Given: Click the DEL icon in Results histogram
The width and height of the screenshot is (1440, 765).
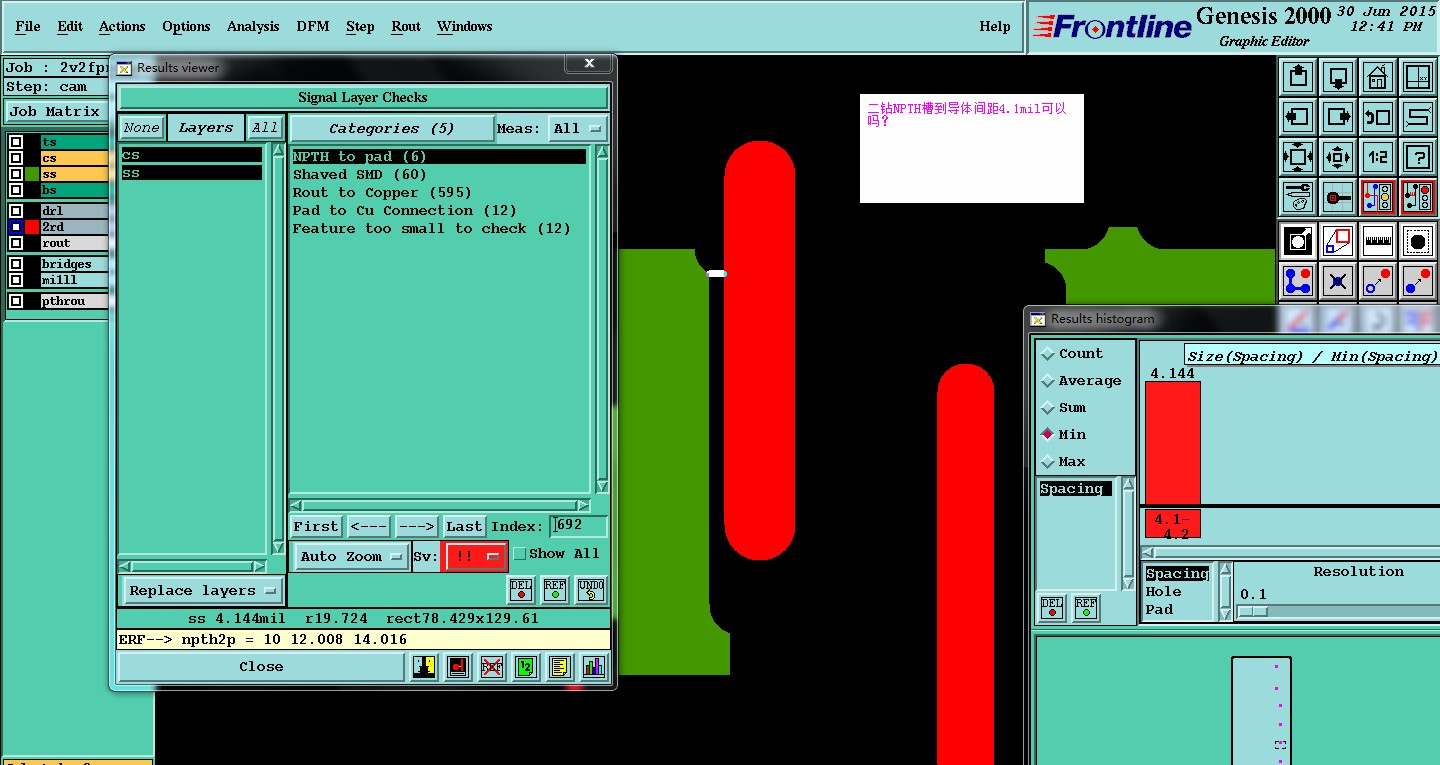Looking at the screenshot, I should pyautogui.click(x=1052, y=608).
